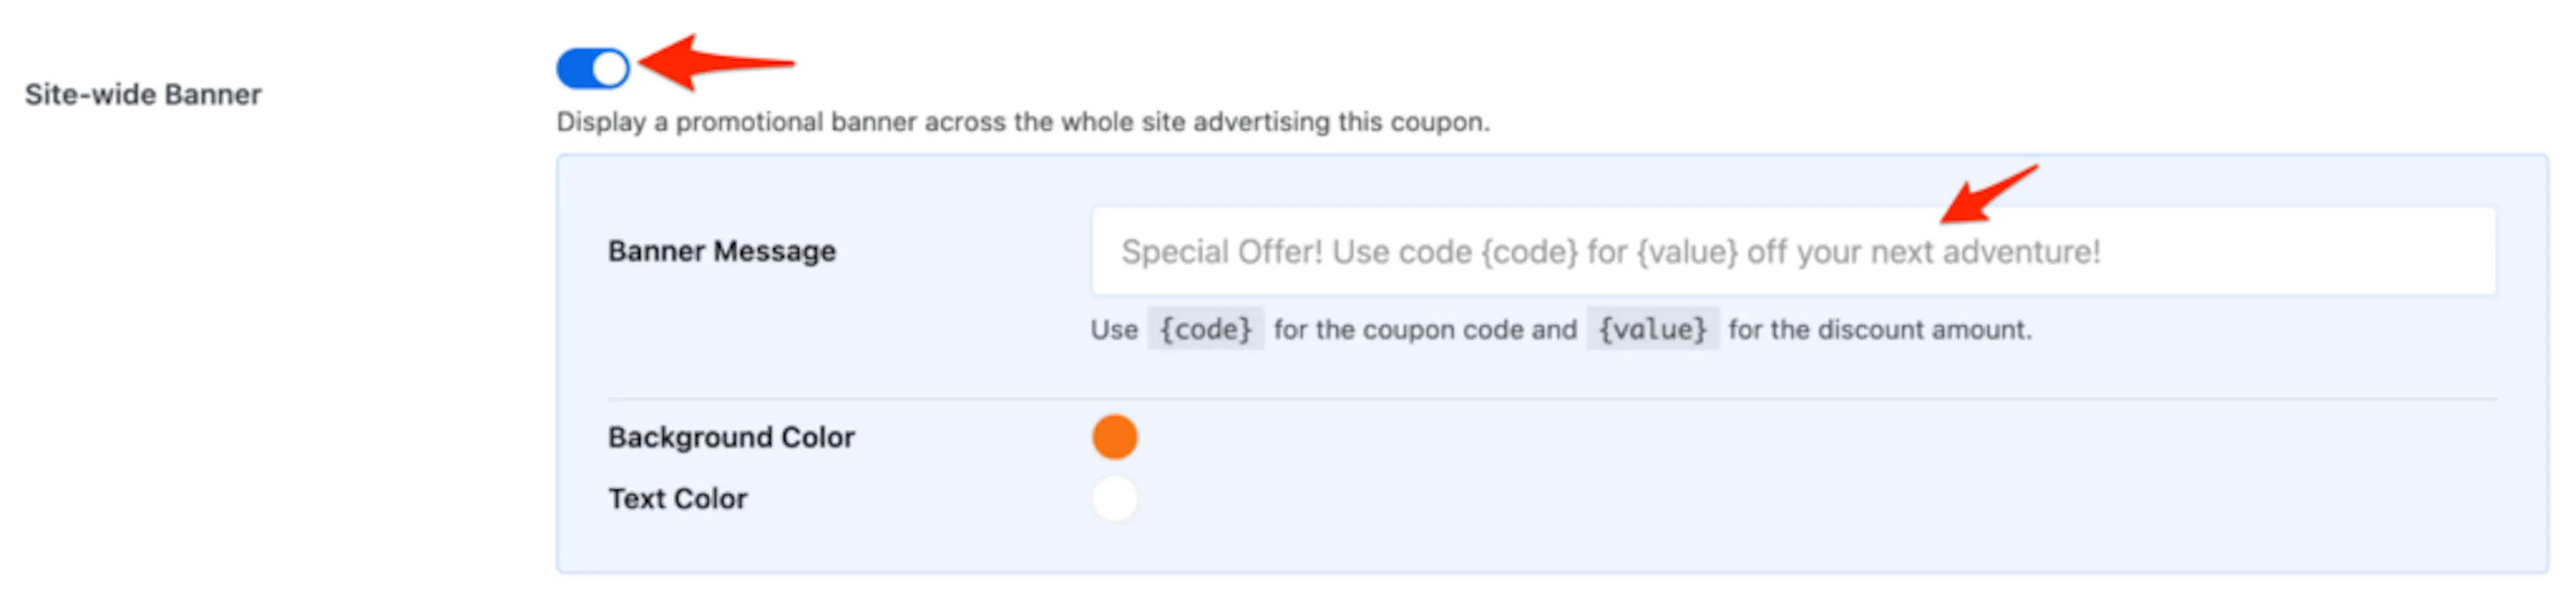The height and width of the screenshot is (594, 2576).
Task: Click the Background Color label
Action: [731, 437]
